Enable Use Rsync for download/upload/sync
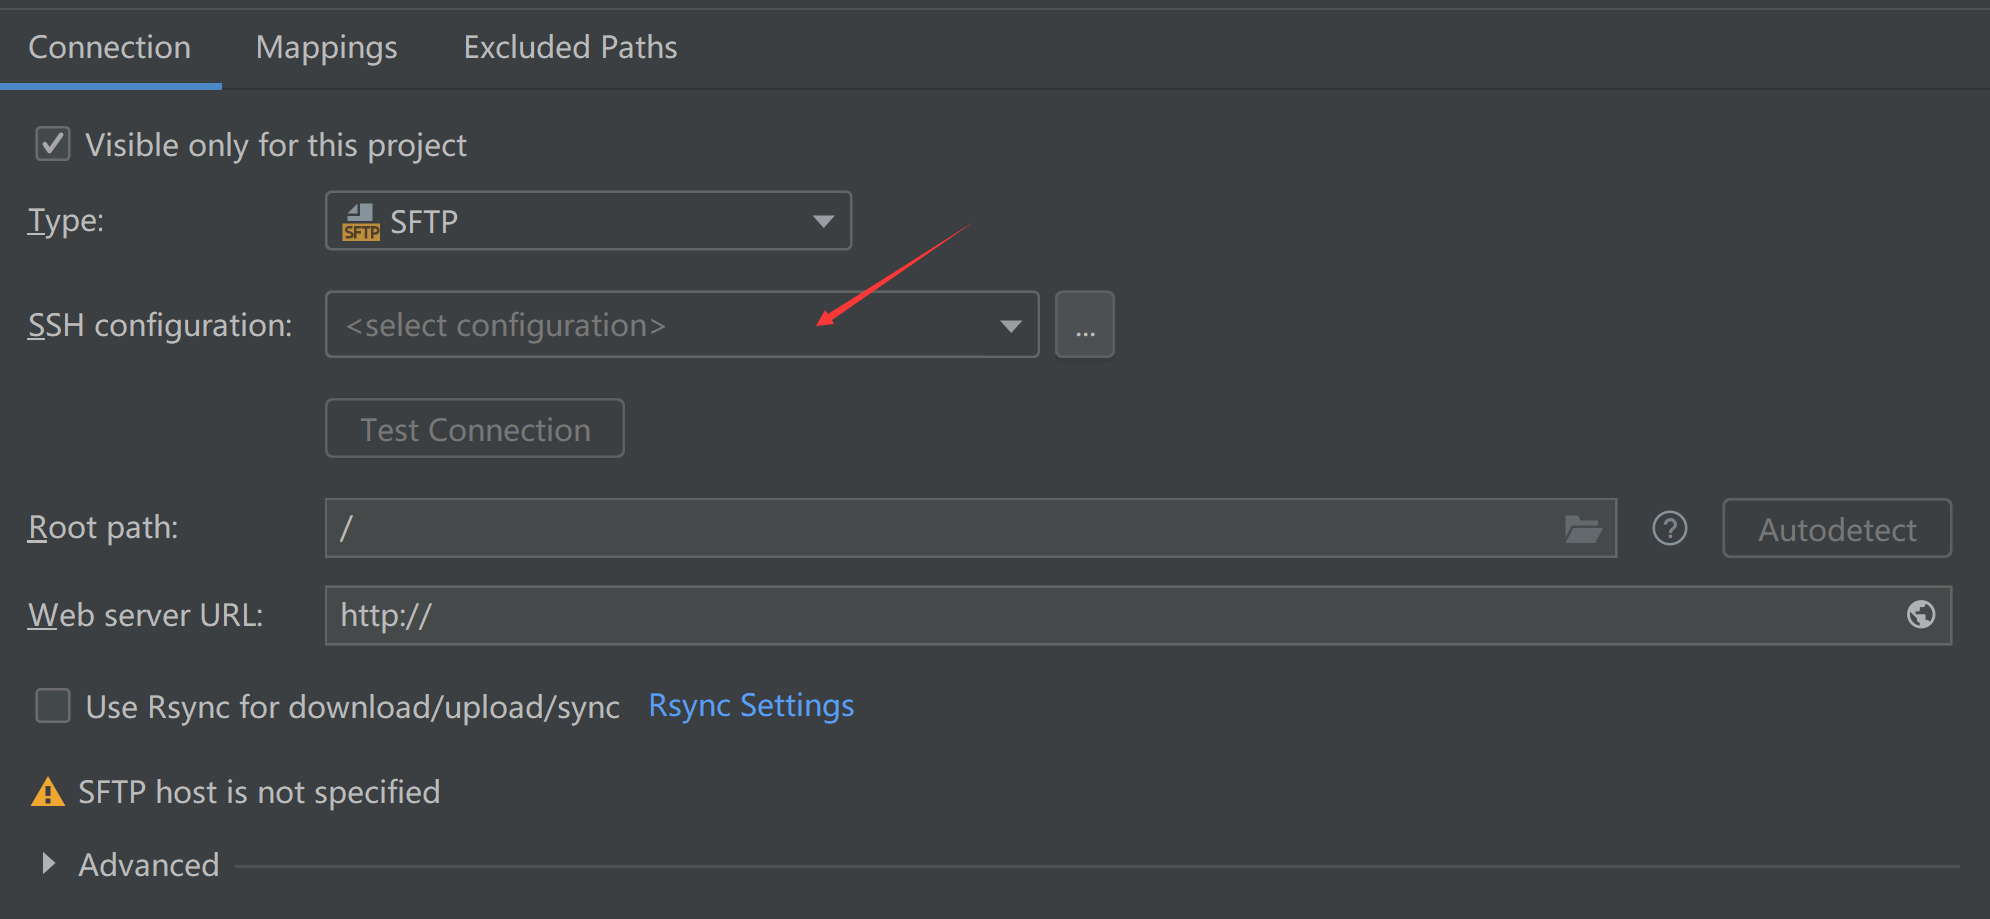The image size is (1990, 919). pos(53,706)
